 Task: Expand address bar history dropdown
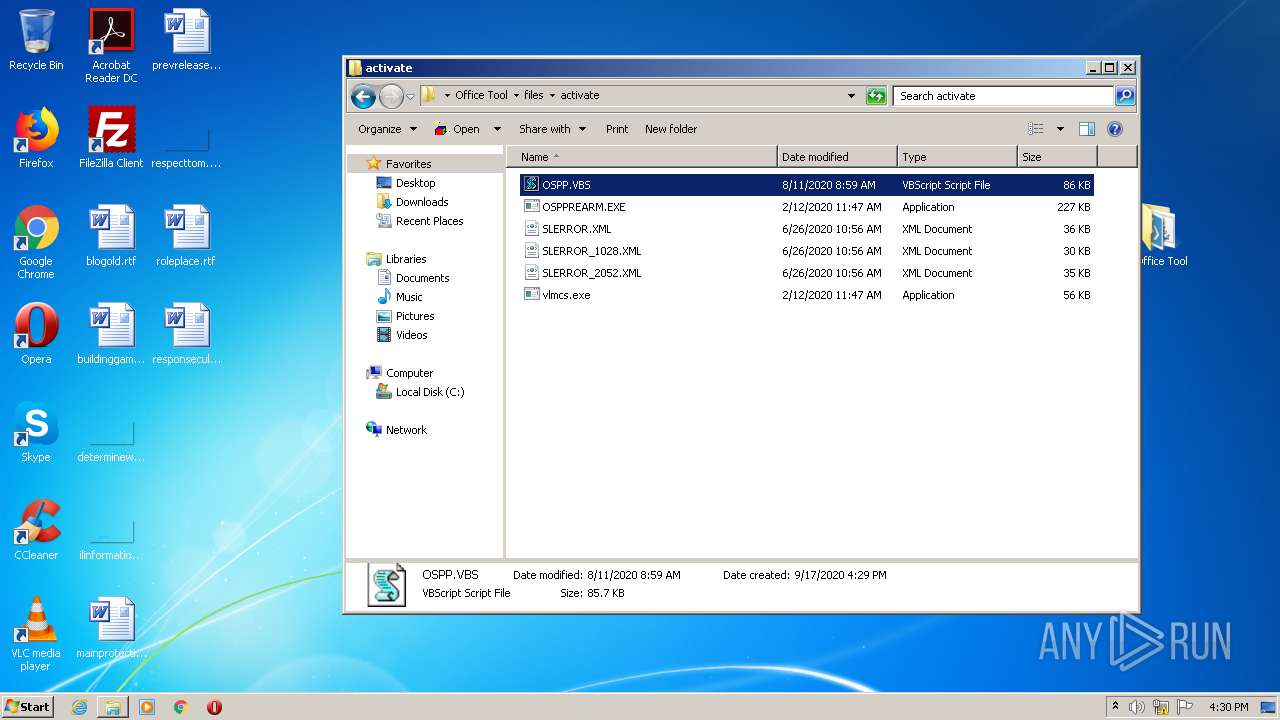point(851,96)
